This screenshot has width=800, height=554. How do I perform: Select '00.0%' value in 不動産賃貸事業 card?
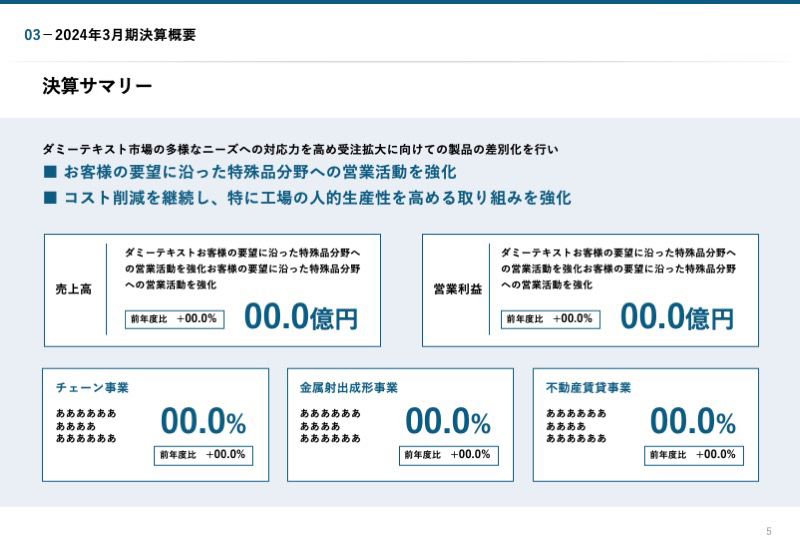pyautogui.click(x=693, y=421)
